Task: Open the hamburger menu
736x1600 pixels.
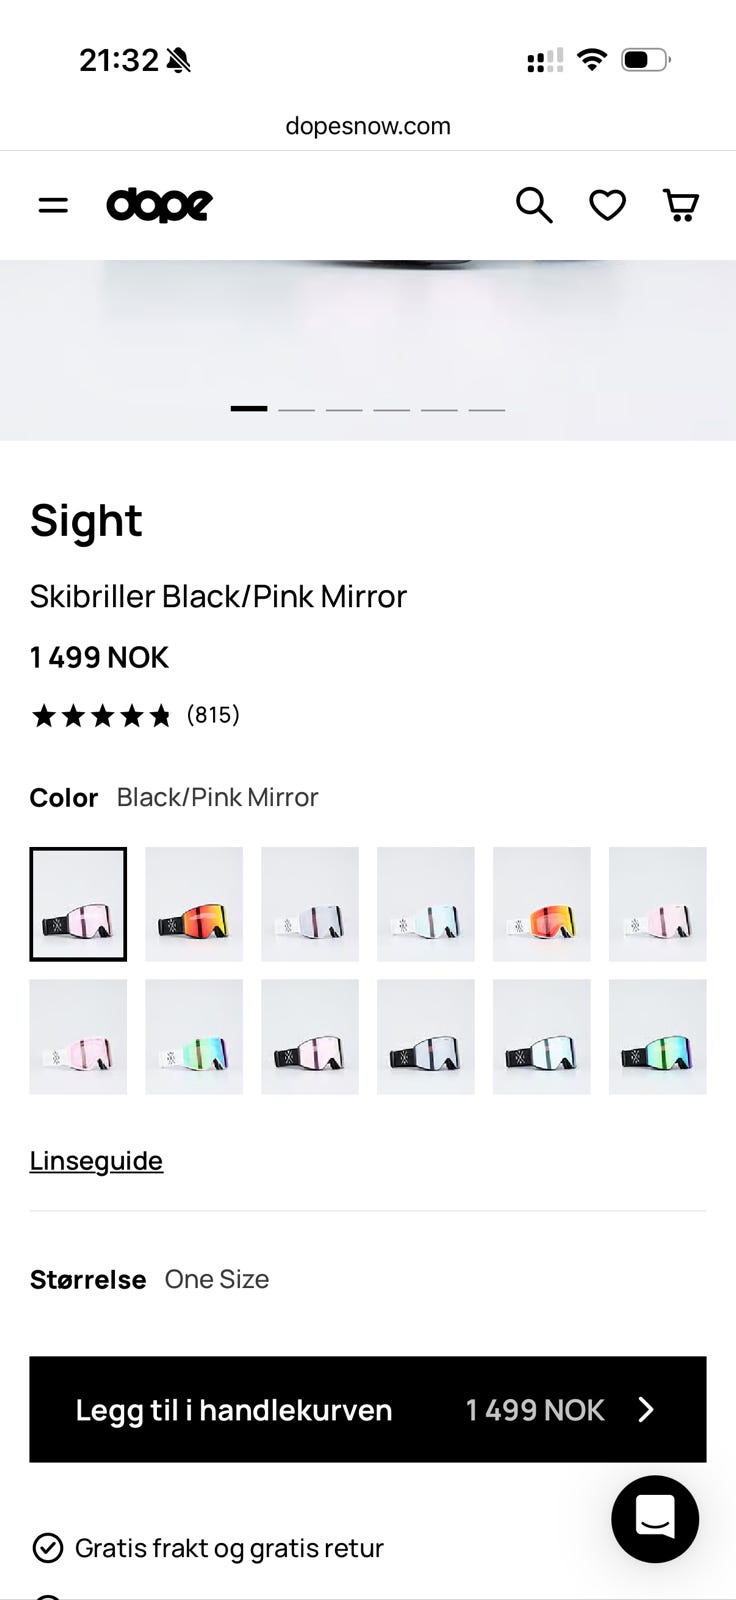Action: [x=53, y=205]
